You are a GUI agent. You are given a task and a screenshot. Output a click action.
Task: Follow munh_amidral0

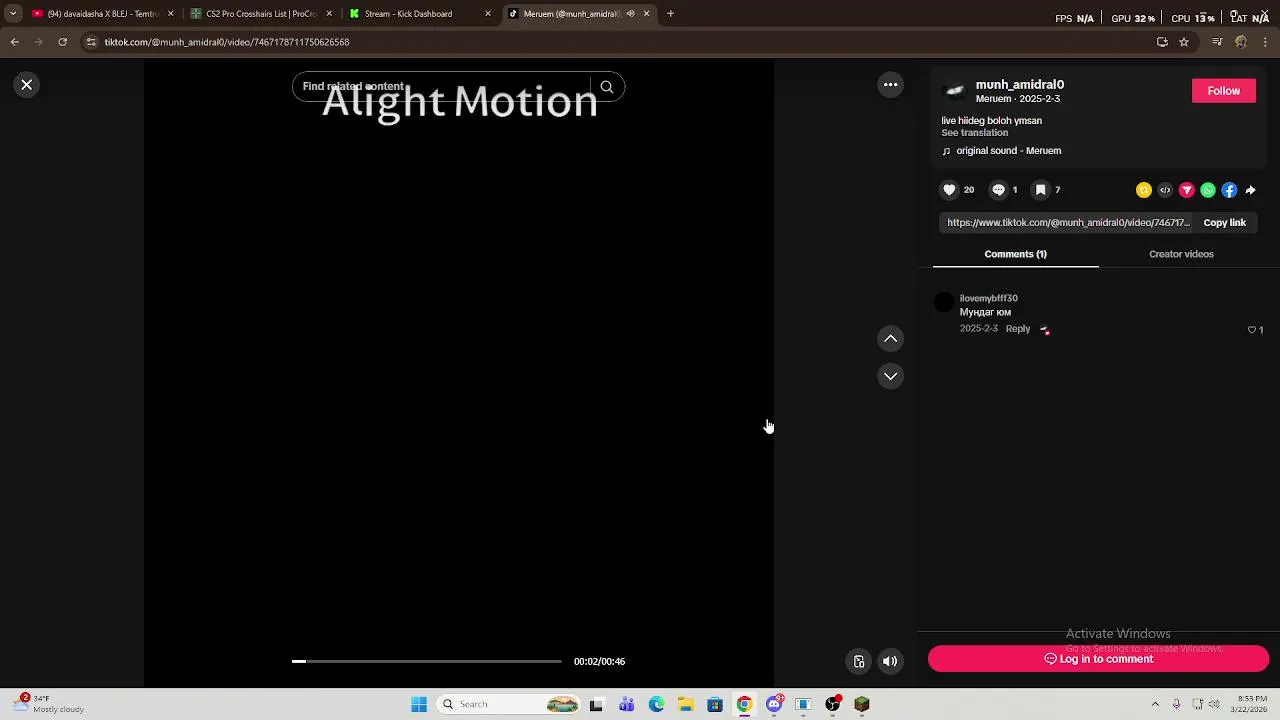pos(1223,91)
